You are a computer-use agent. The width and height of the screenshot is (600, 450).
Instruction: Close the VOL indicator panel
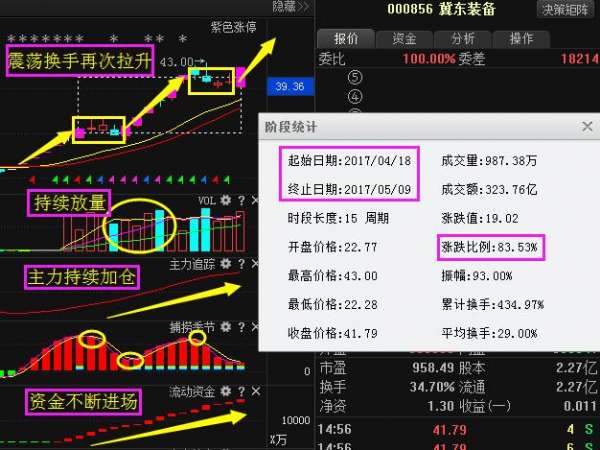point(255,200)
